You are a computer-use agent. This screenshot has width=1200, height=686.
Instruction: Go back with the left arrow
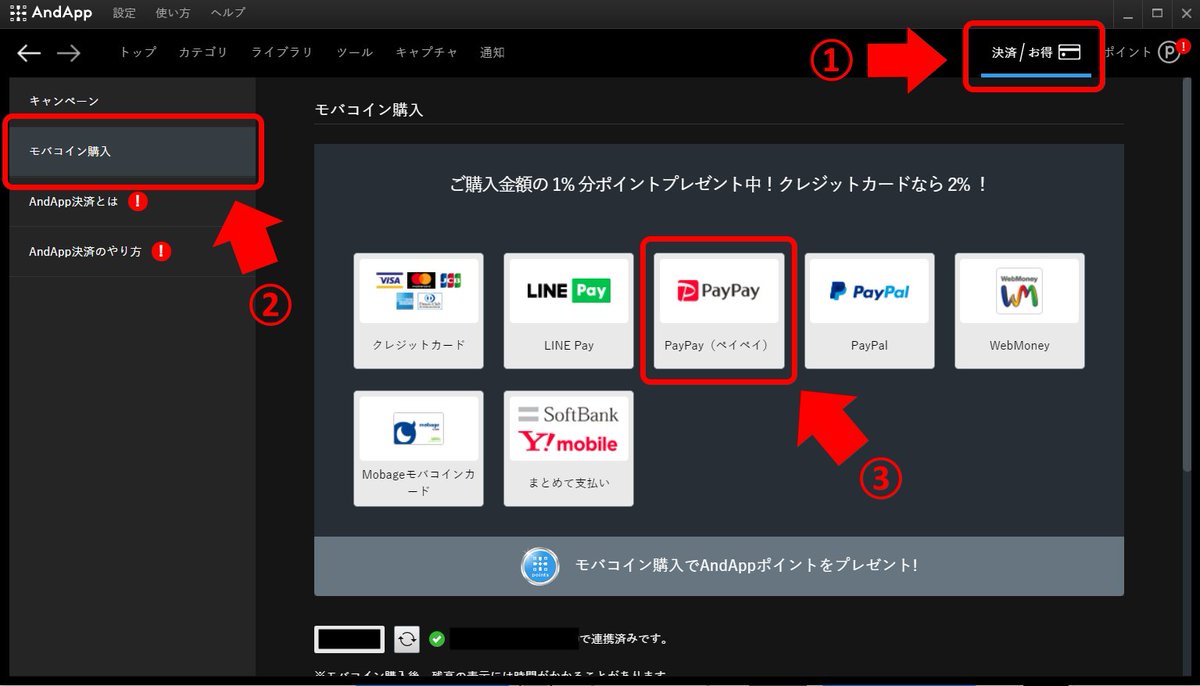[29, 53]
